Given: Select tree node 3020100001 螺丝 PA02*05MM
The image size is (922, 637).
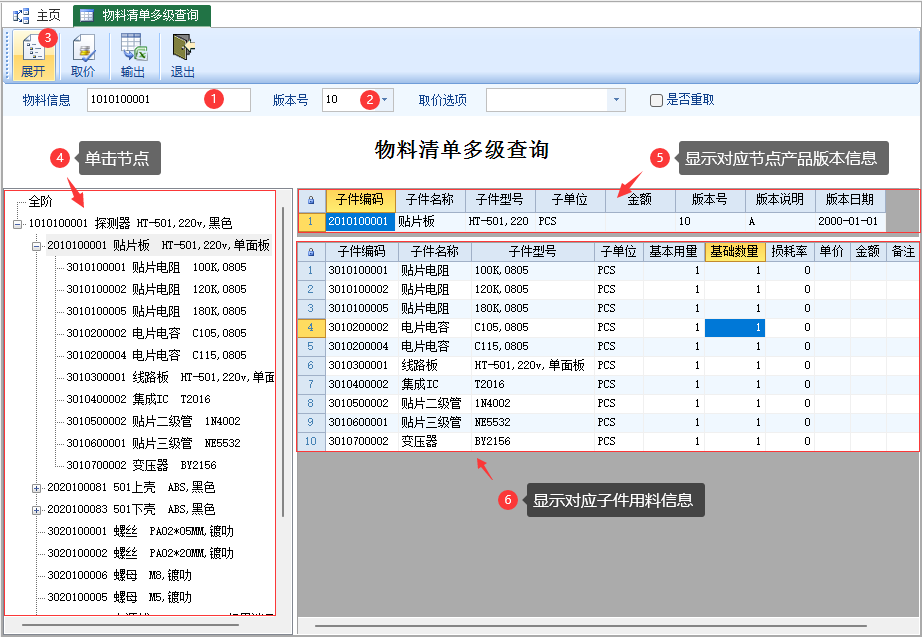Looking at the screenshot, I should click(x=141, y=532).
